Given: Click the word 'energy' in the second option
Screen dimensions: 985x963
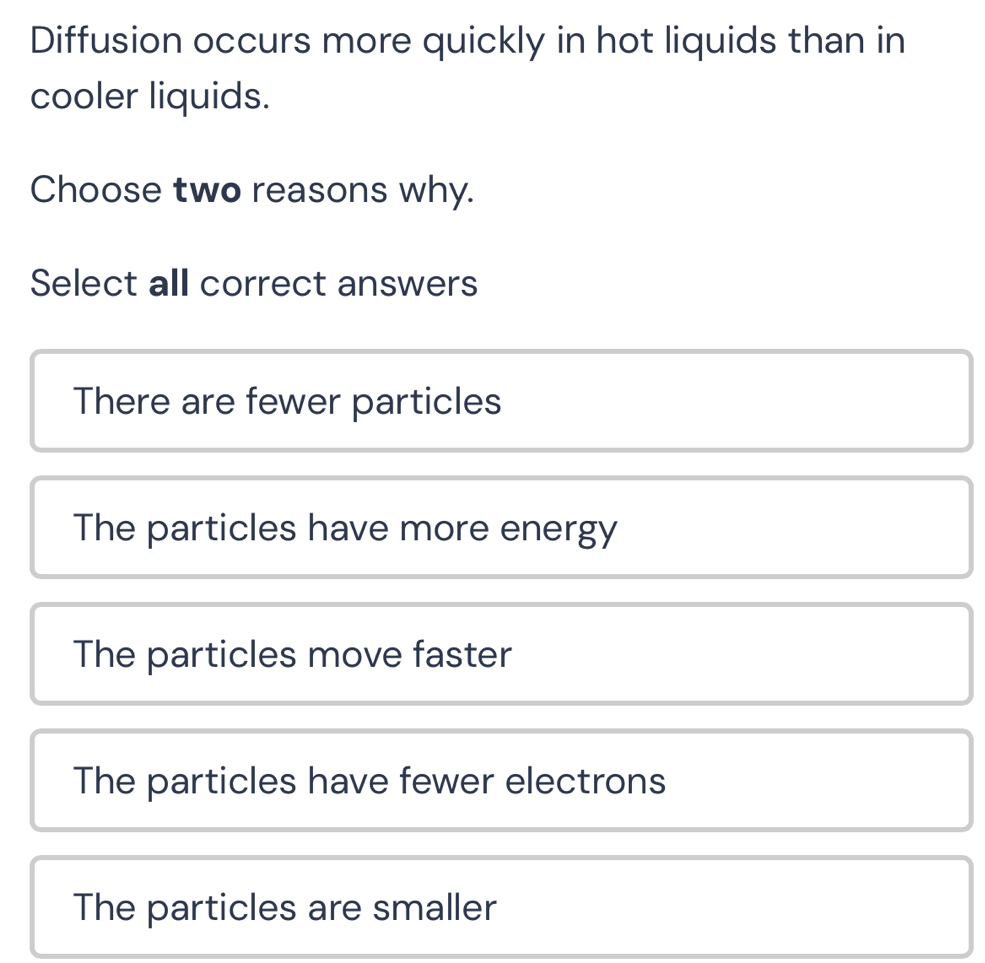Looking at the screenshot, I should pyautogui.click(x=559, y=529).
